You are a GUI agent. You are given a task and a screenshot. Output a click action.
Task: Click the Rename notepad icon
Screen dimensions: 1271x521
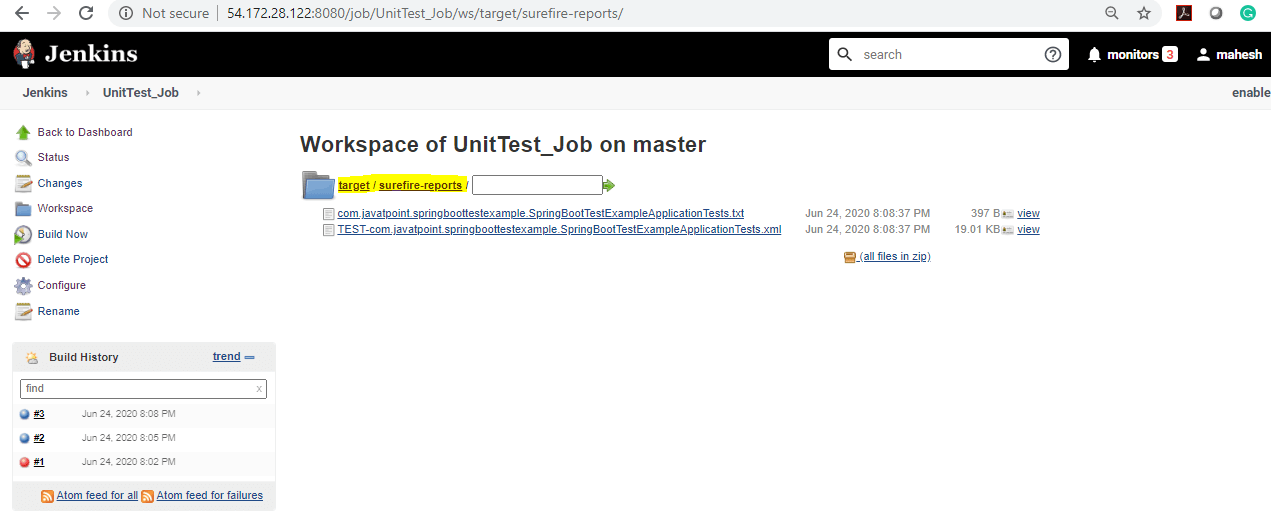(23, 311)
